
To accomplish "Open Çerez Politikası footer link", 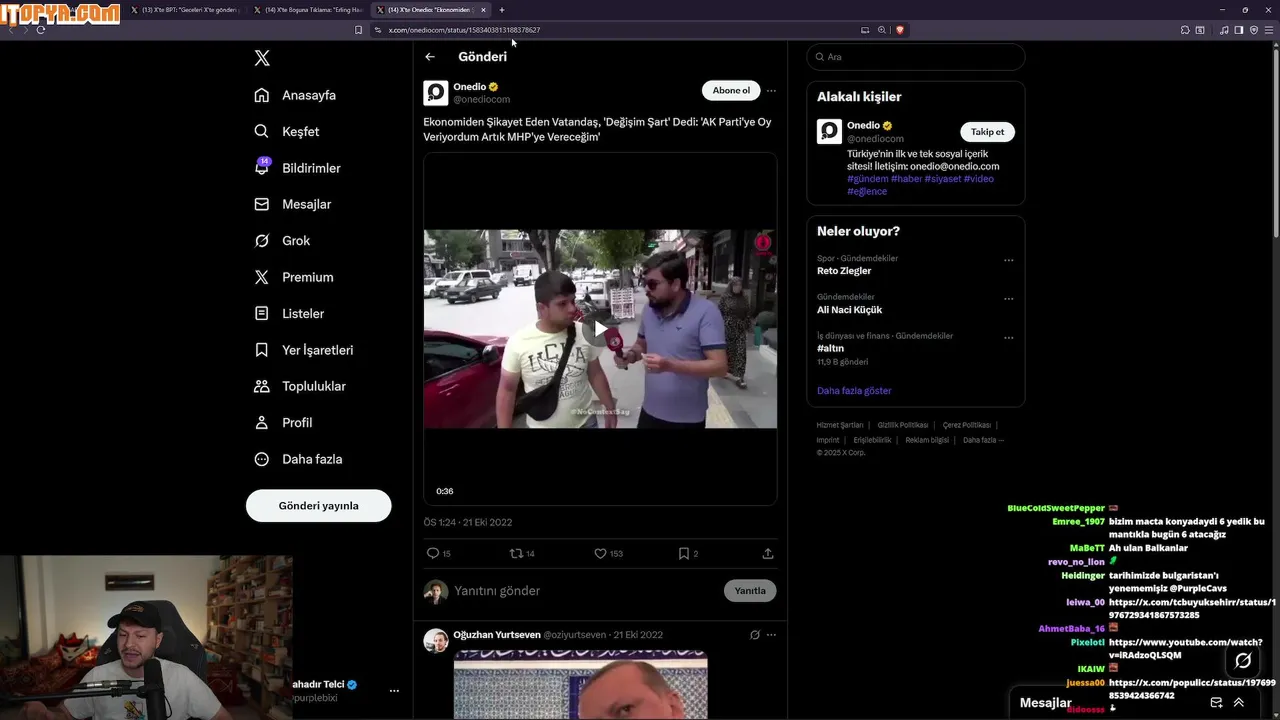I will coord(967,425).
